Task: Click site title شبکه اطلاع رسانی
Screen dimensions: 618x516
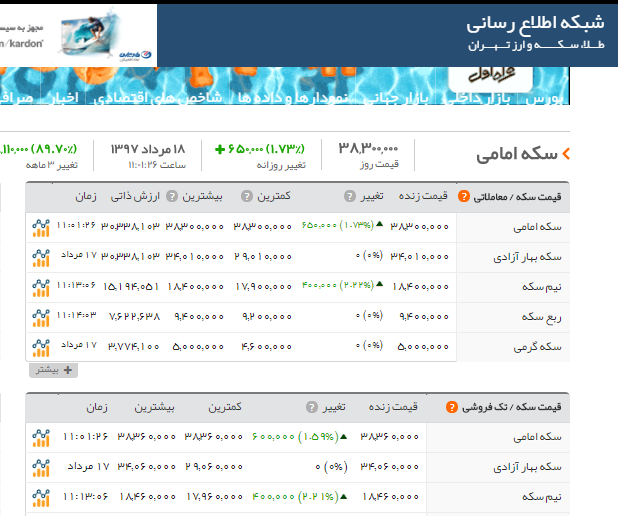Action: click(x=535, y=23)
